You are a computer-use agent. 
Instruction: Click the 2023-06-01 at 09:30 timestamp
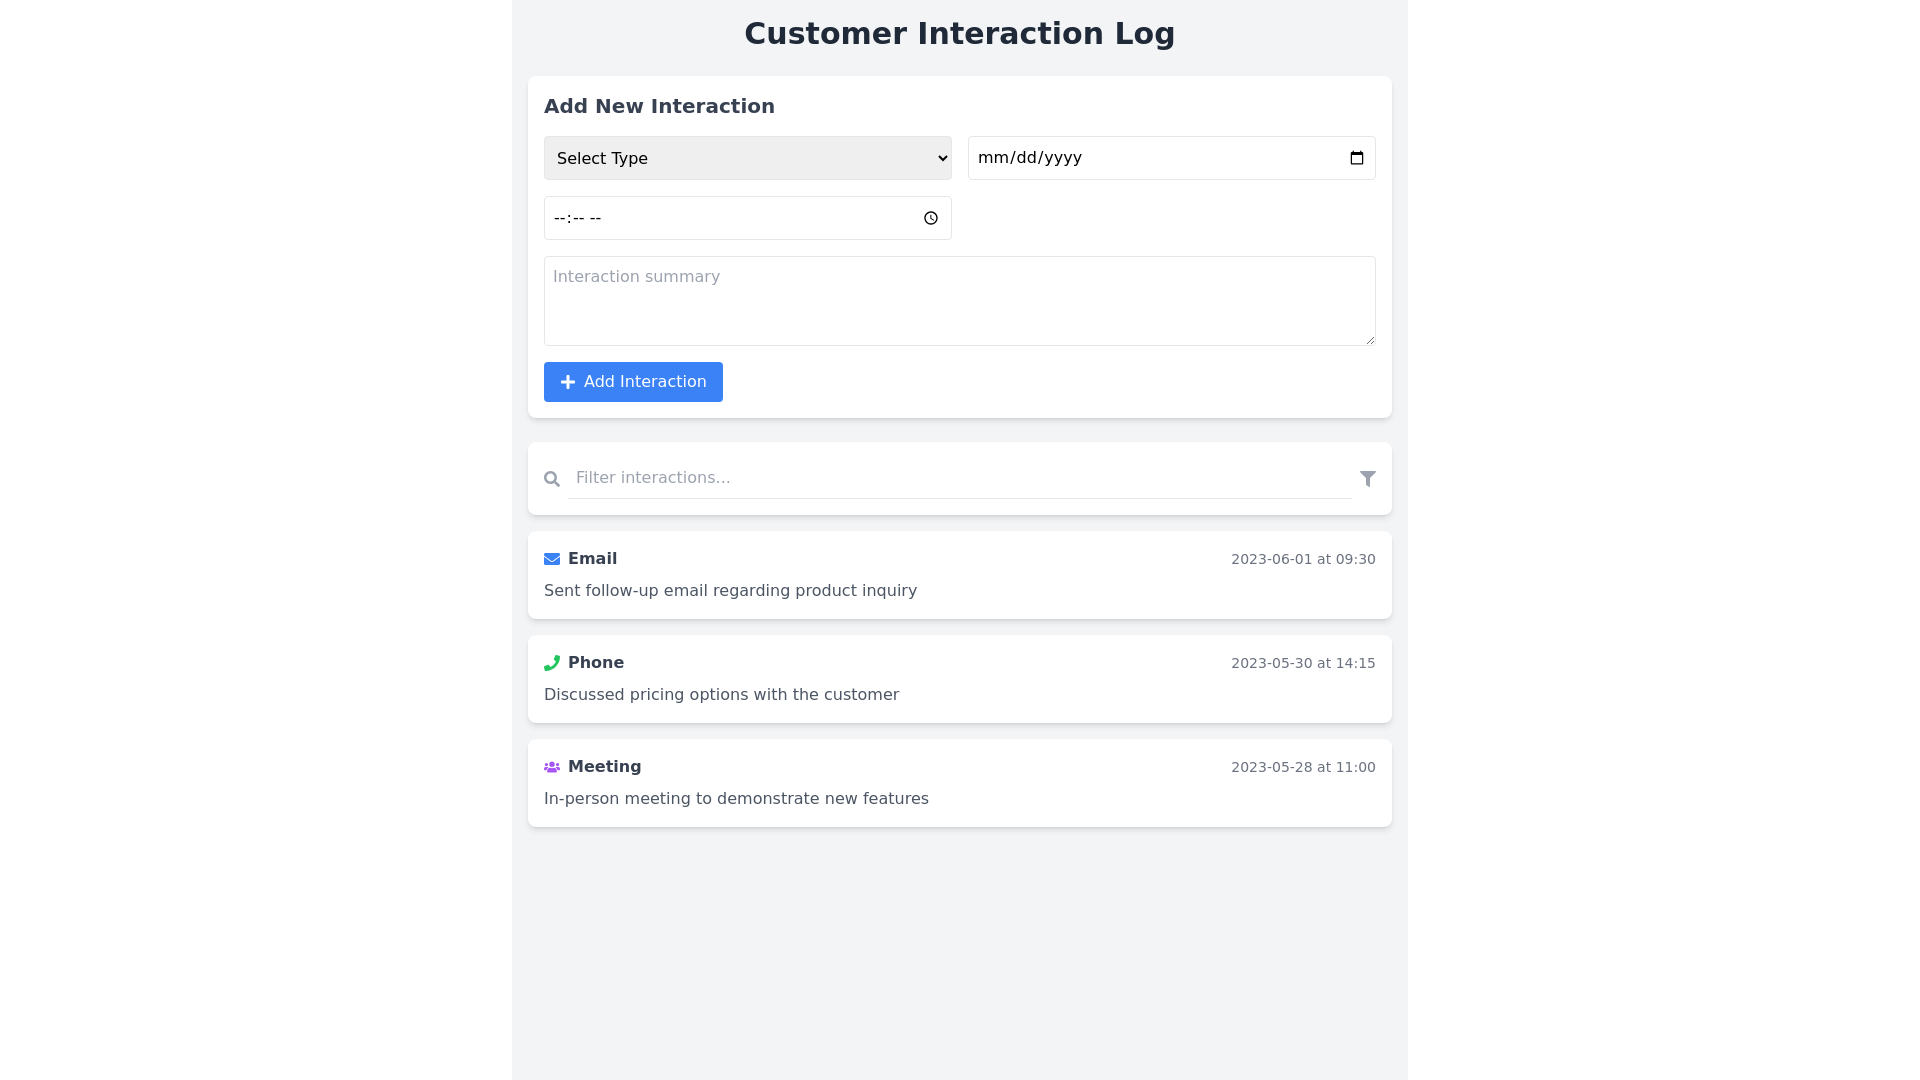click(x=1302, y=559)
